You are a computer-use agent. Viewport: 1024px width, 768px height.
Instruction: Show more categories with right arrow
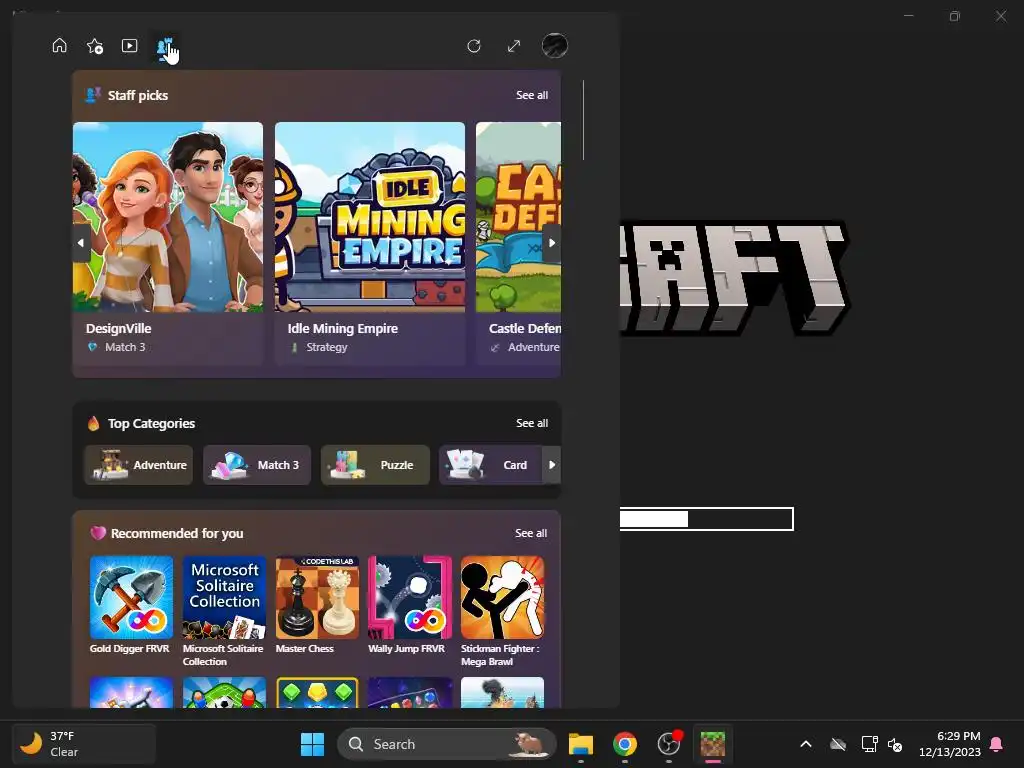click(552, 465)
